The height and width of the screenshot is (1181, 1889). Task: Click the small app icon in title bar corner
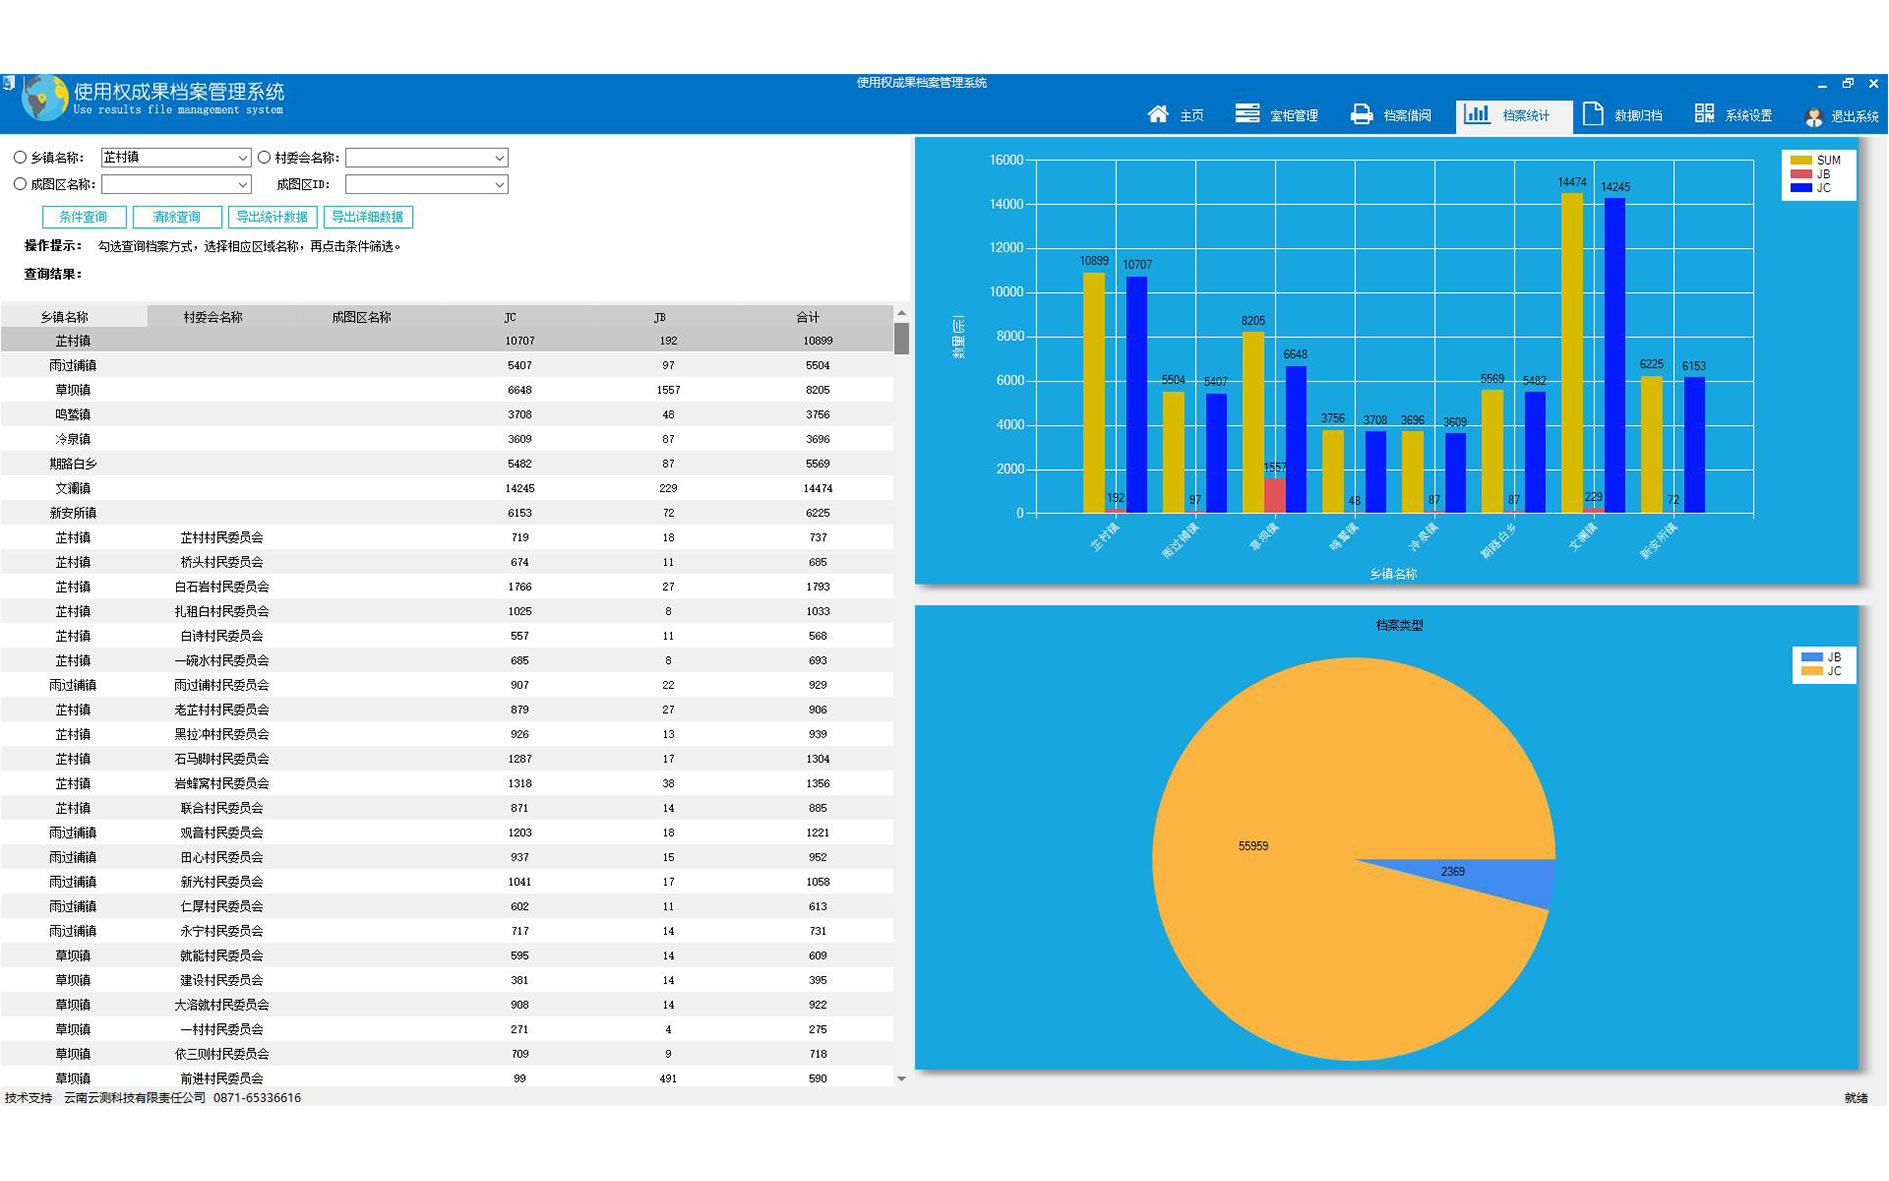point(7,82)
